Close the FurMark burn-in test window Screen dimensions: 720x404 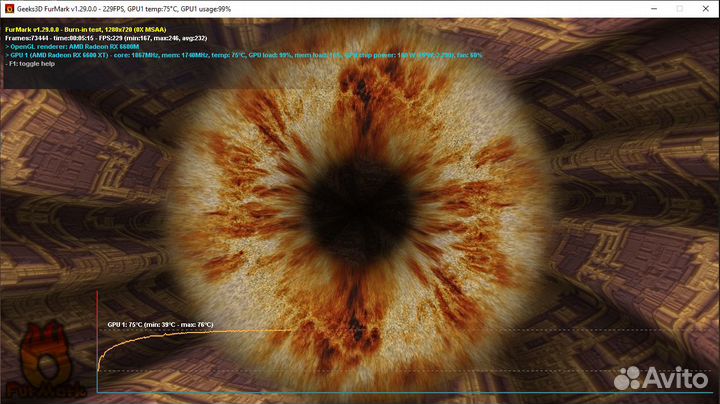click(x=706, y=9)
